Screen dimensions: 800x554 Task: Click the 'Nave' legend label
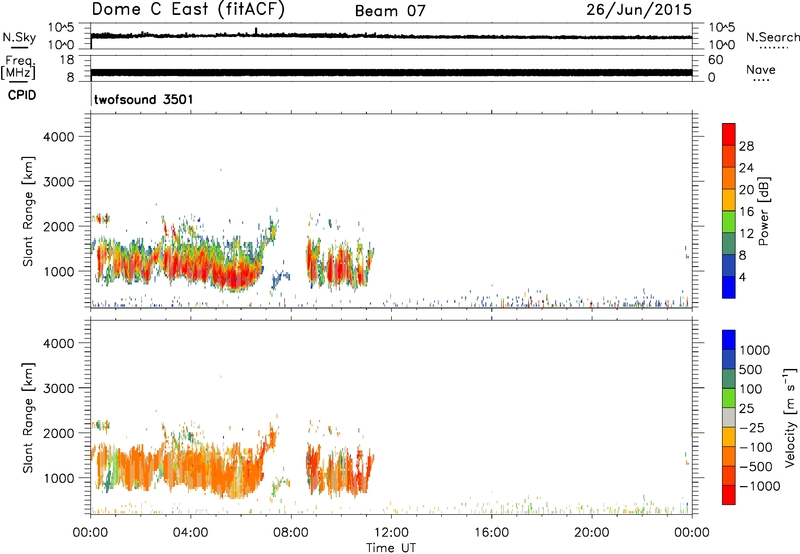pos(761,69)
